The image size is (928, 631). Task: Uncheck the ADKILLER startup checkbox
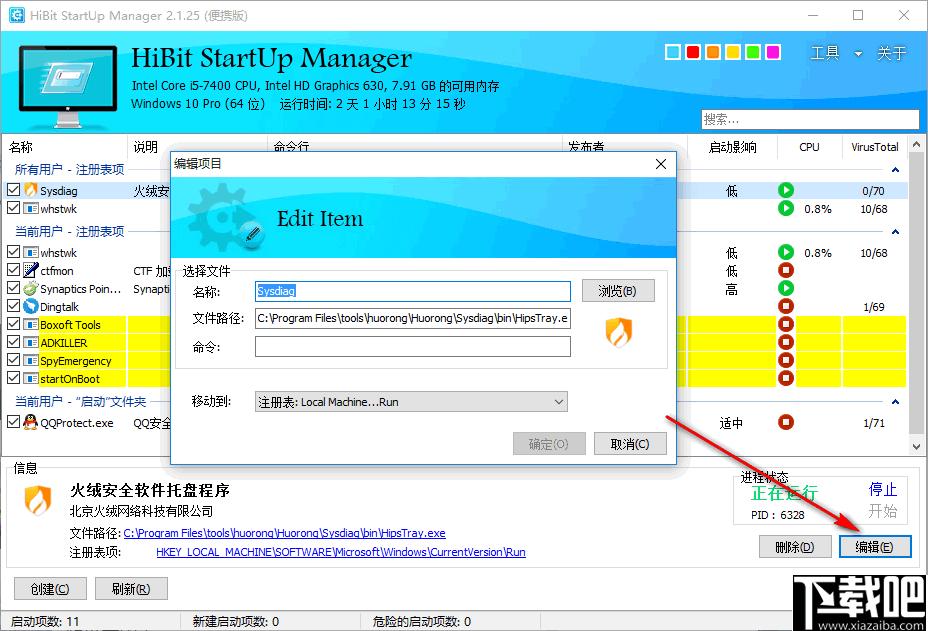(14, 342)
